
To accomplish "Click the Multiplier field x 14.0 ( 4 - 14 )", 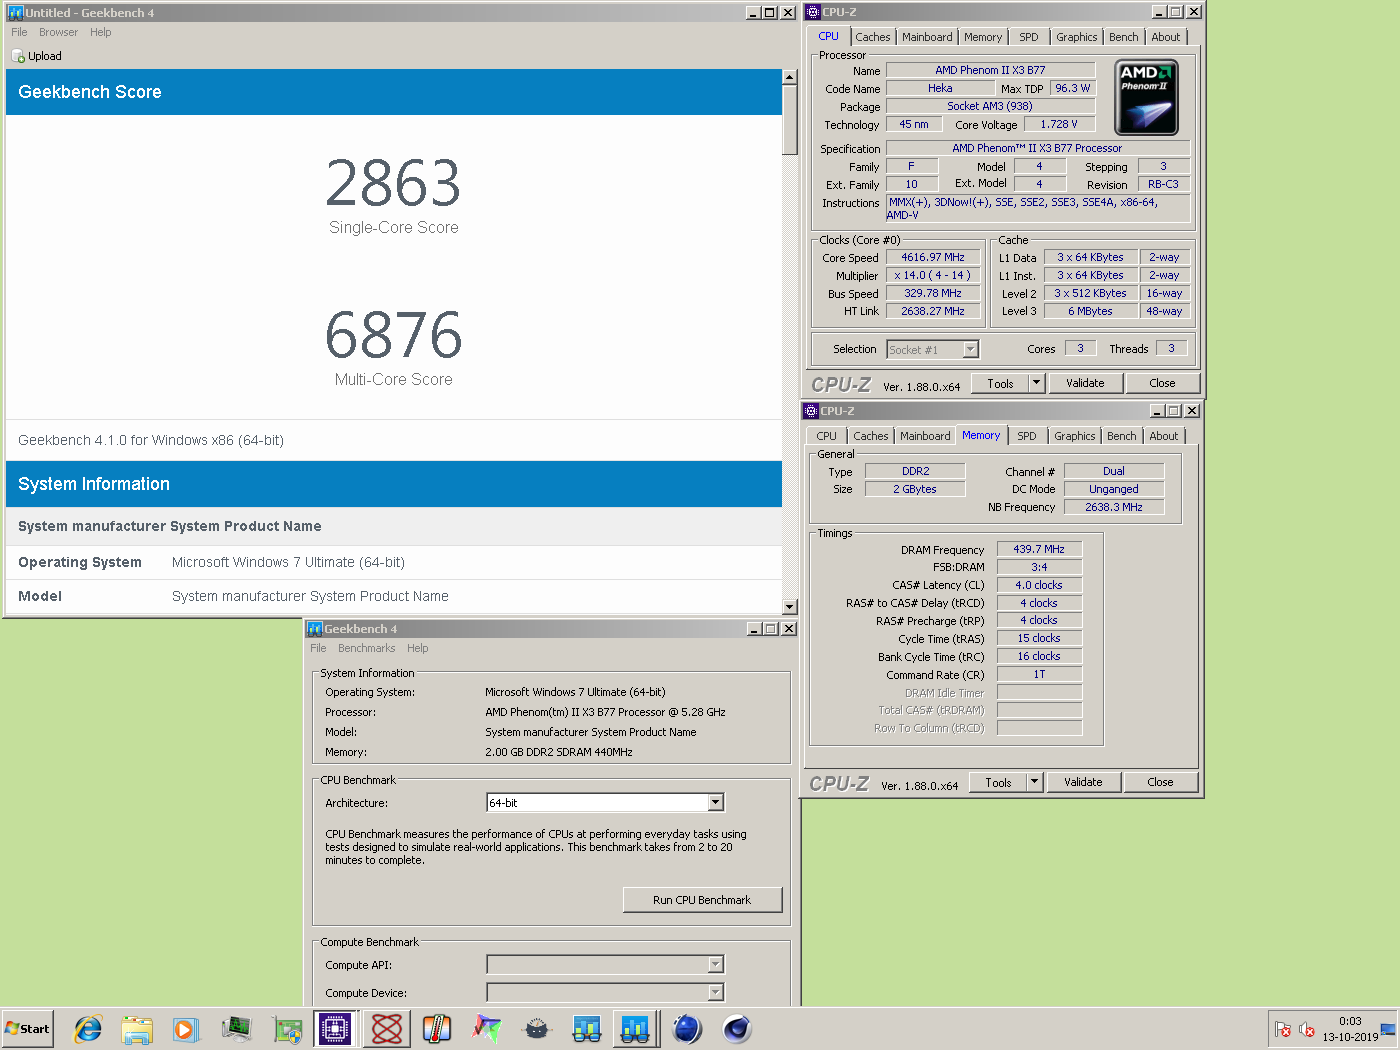I will 933,275.
